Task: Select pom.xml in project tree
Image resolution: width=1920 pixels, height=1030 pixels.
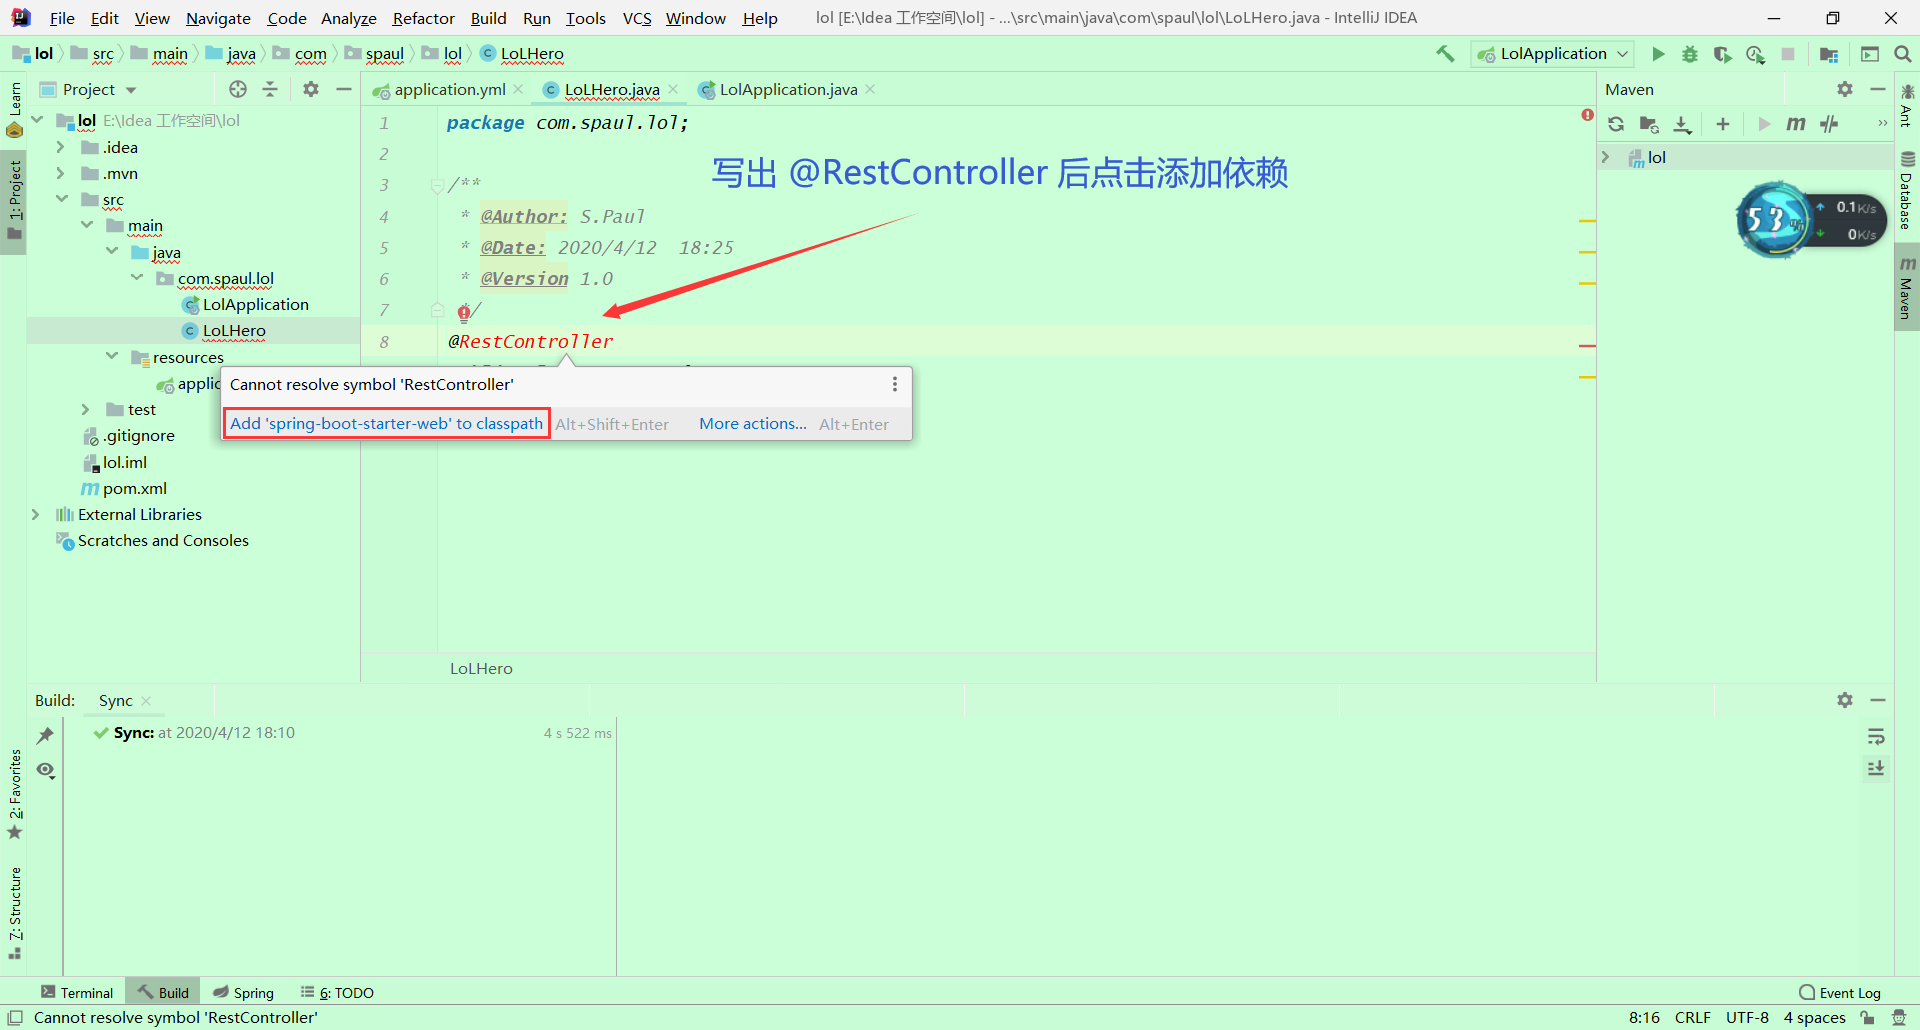Action: (x=124, y=488)
